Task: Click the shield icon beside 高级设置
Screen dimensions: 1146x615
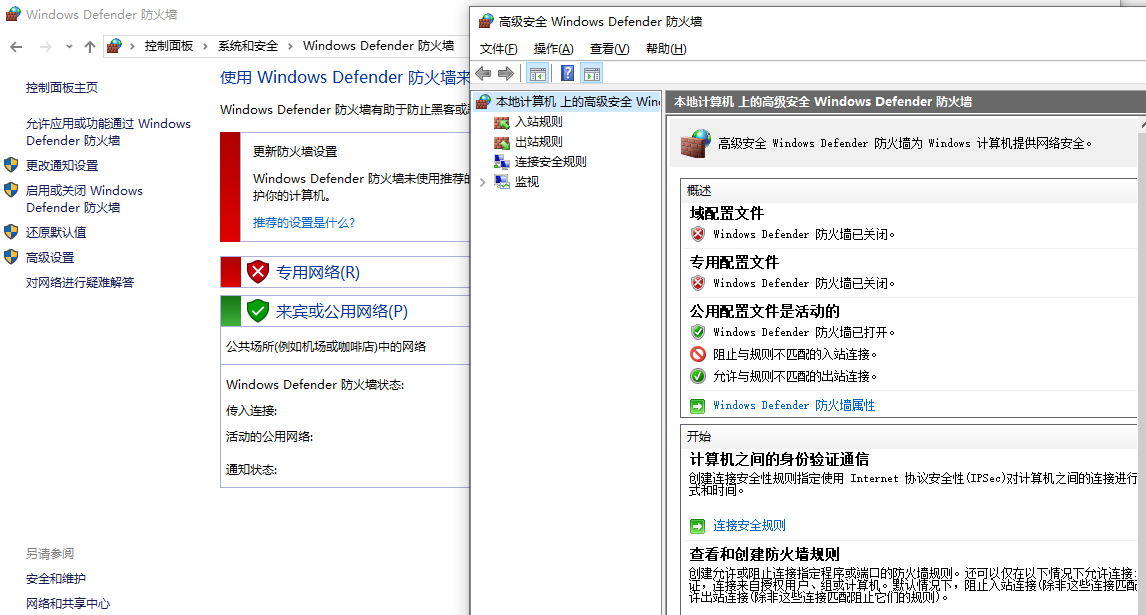Action: tap(11, 257)
